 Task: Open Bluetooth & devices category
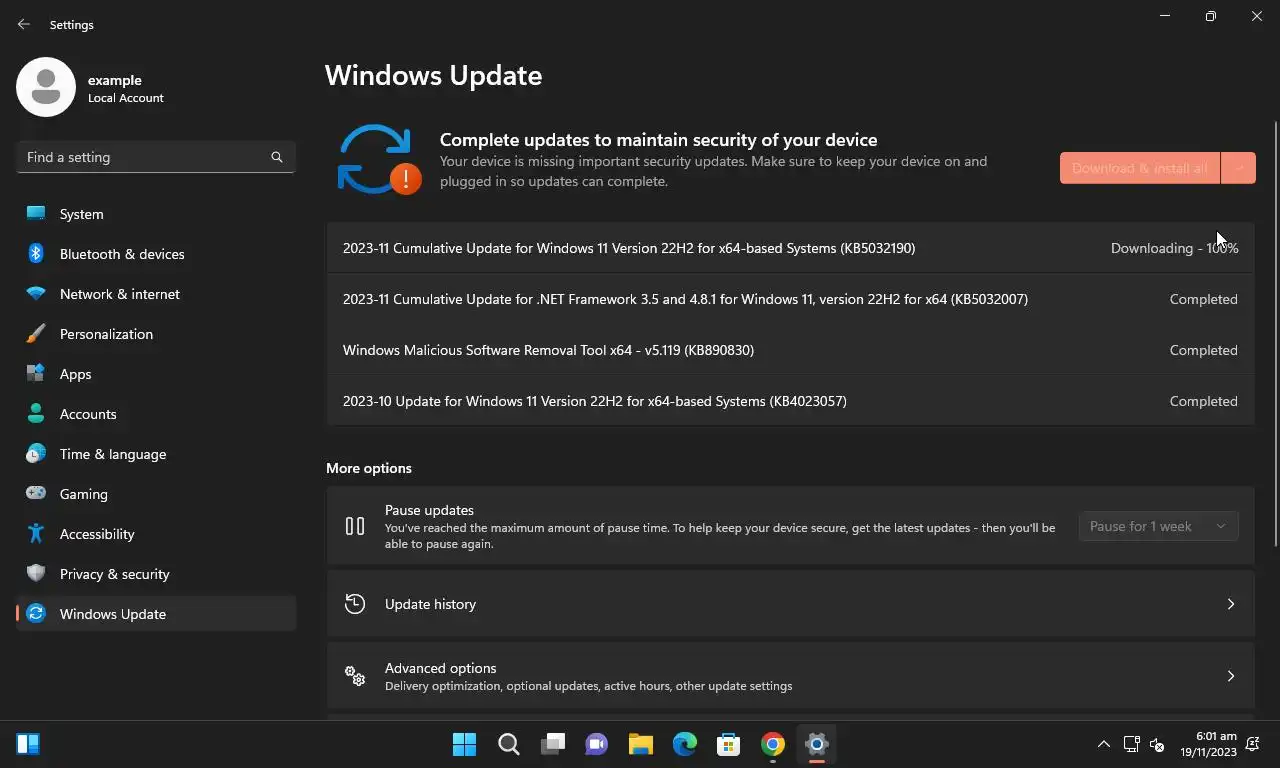point(156,254)
